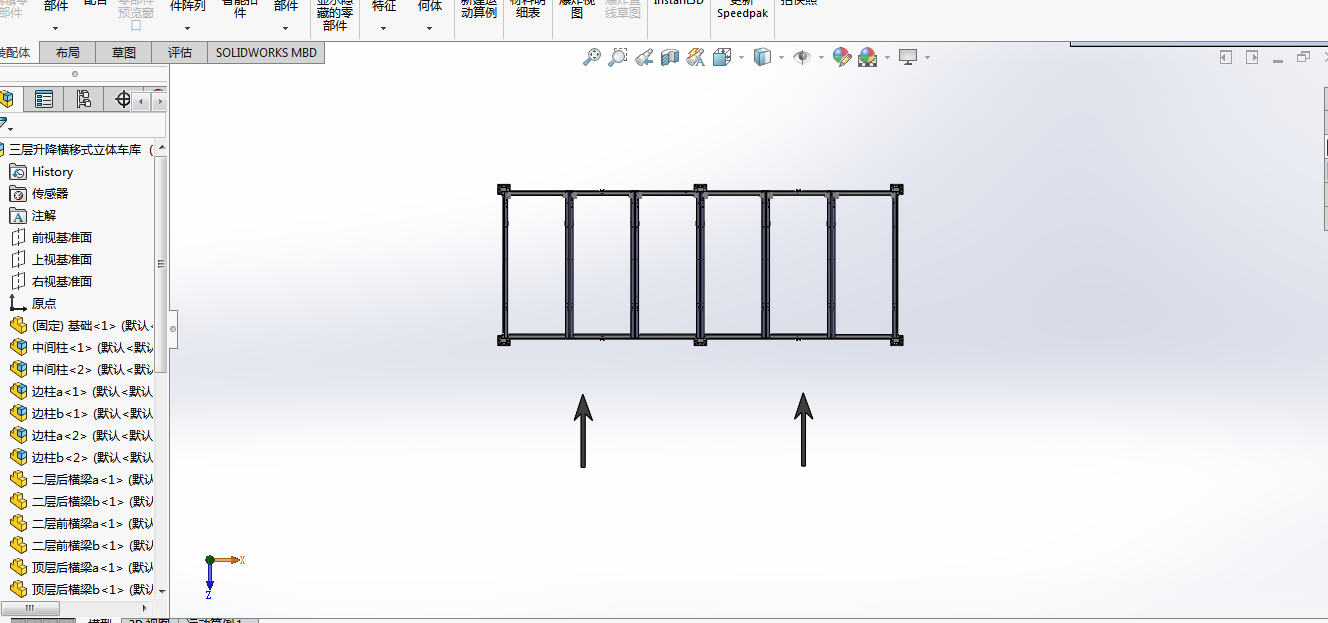Click feature tree scroll-up arrow

[x=162, y=148]
